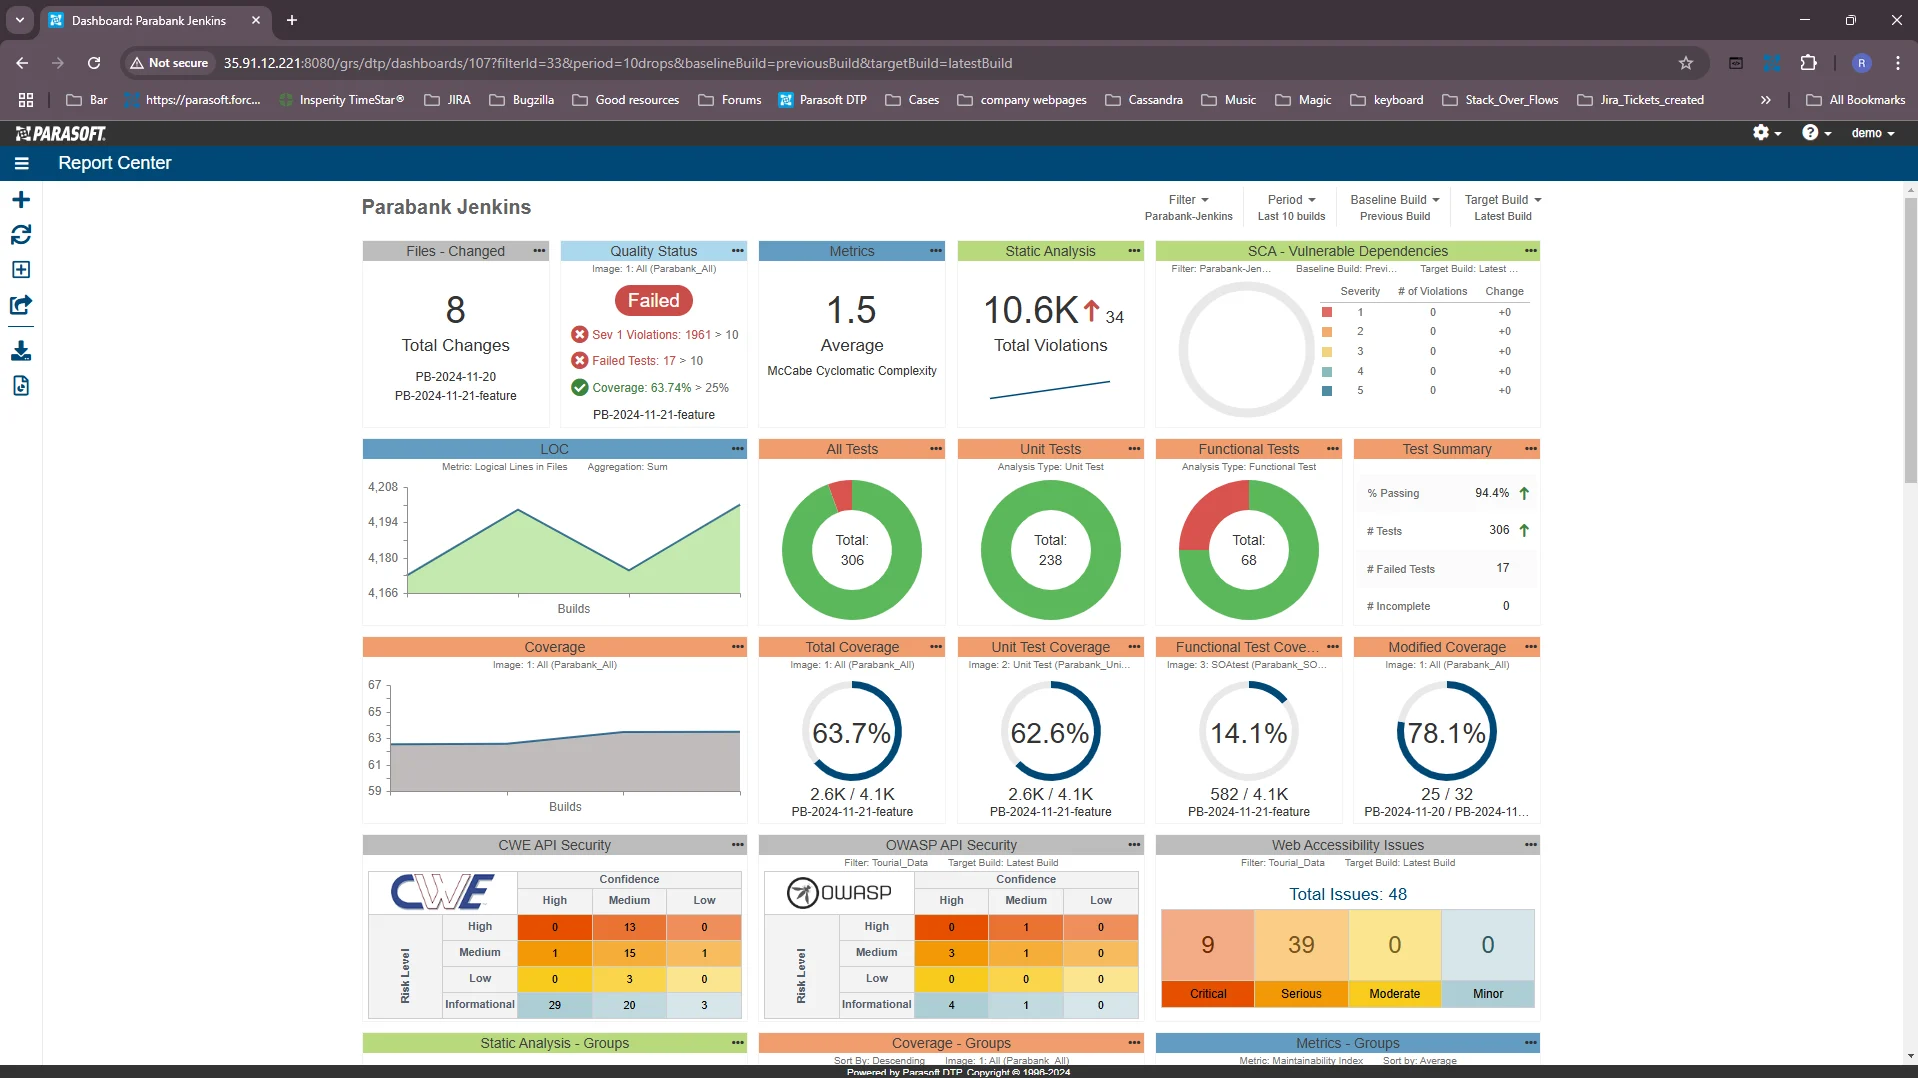Click CWE Informational High cell showing 29
The height and width of the screenshot is (1078, 1918).
(x=555, y=1005)
